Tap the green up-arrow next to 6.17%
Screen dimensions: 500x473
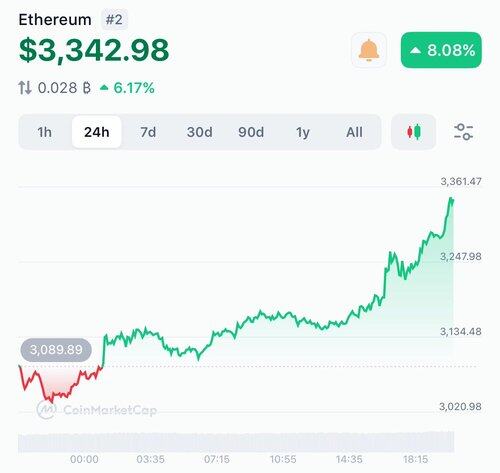click(104, 88)
